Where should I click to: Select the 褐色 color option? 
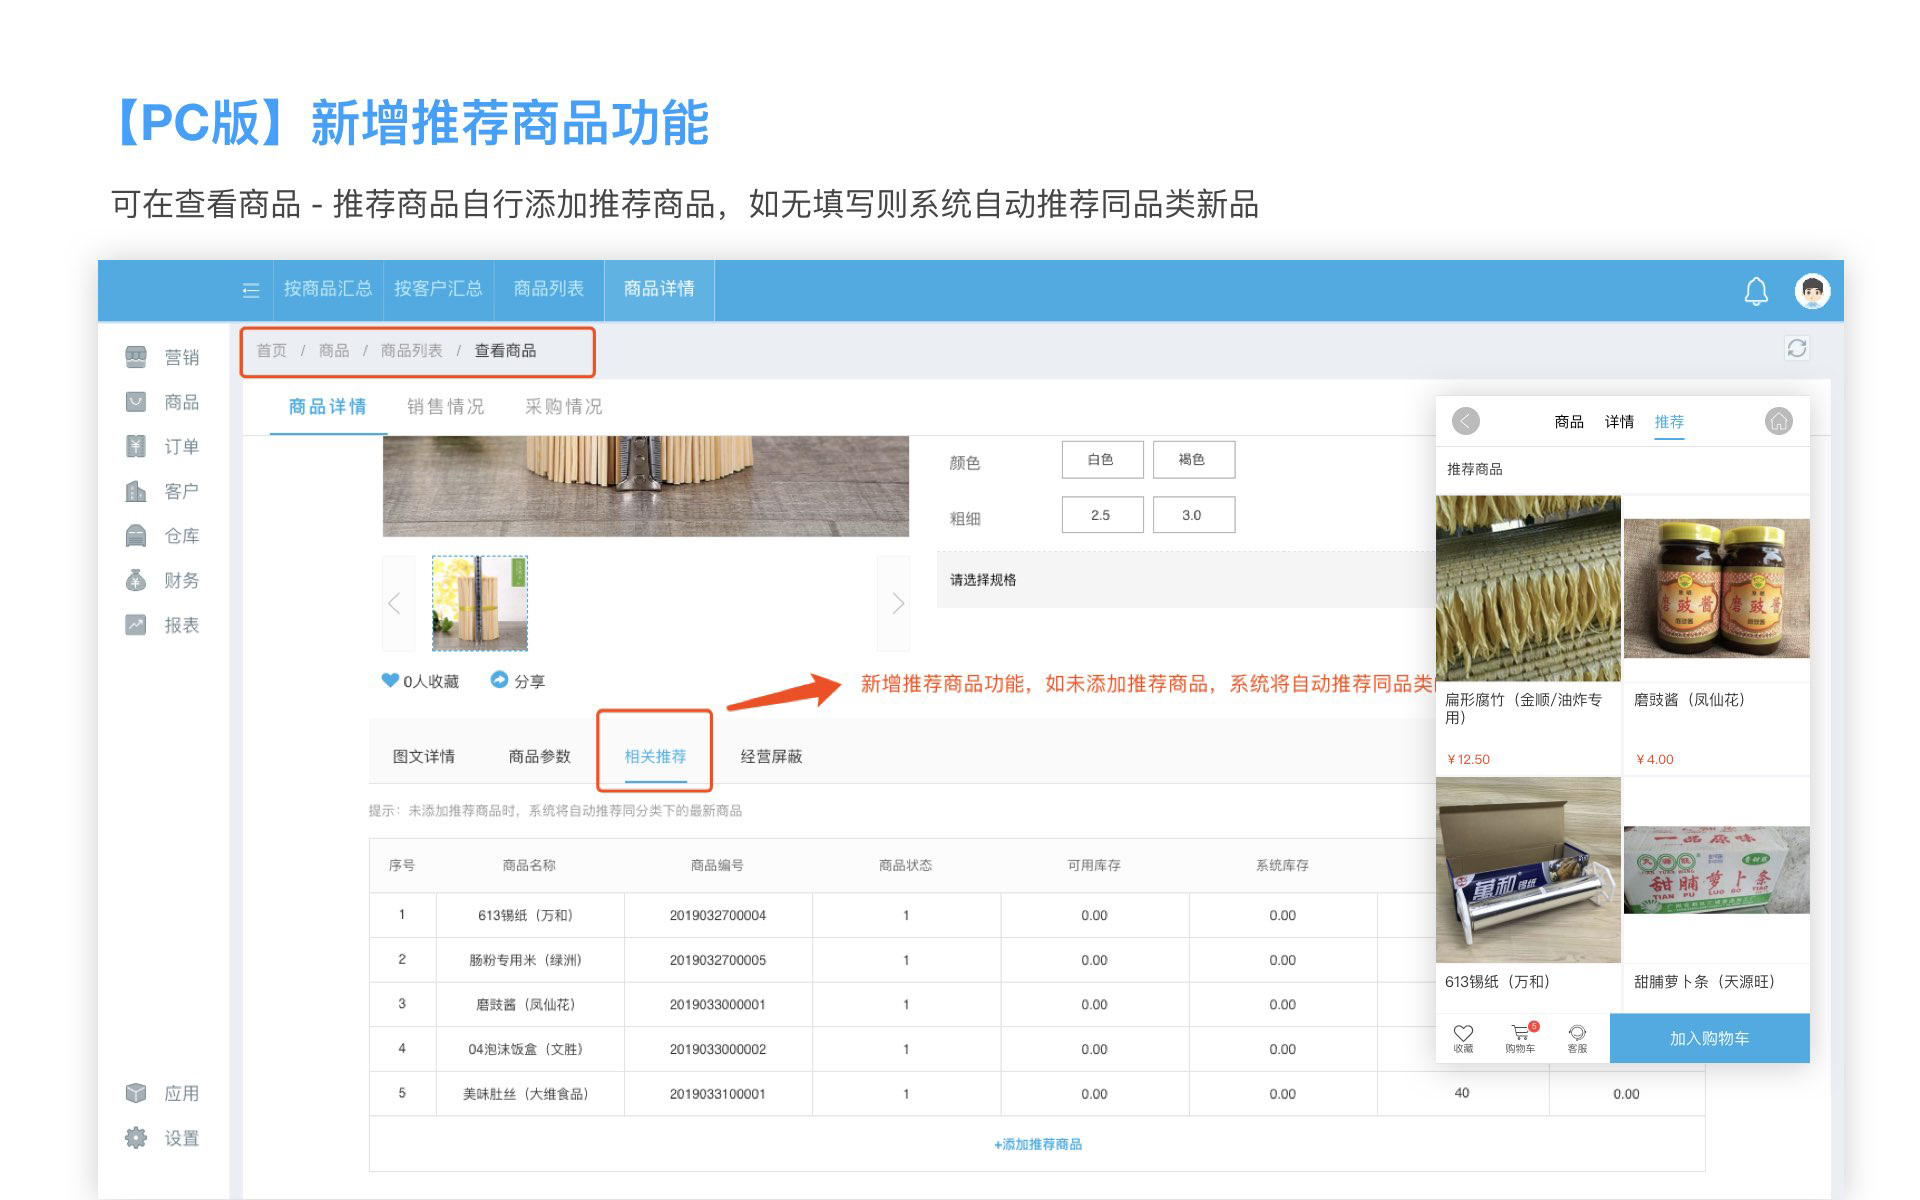[1192, 459]
